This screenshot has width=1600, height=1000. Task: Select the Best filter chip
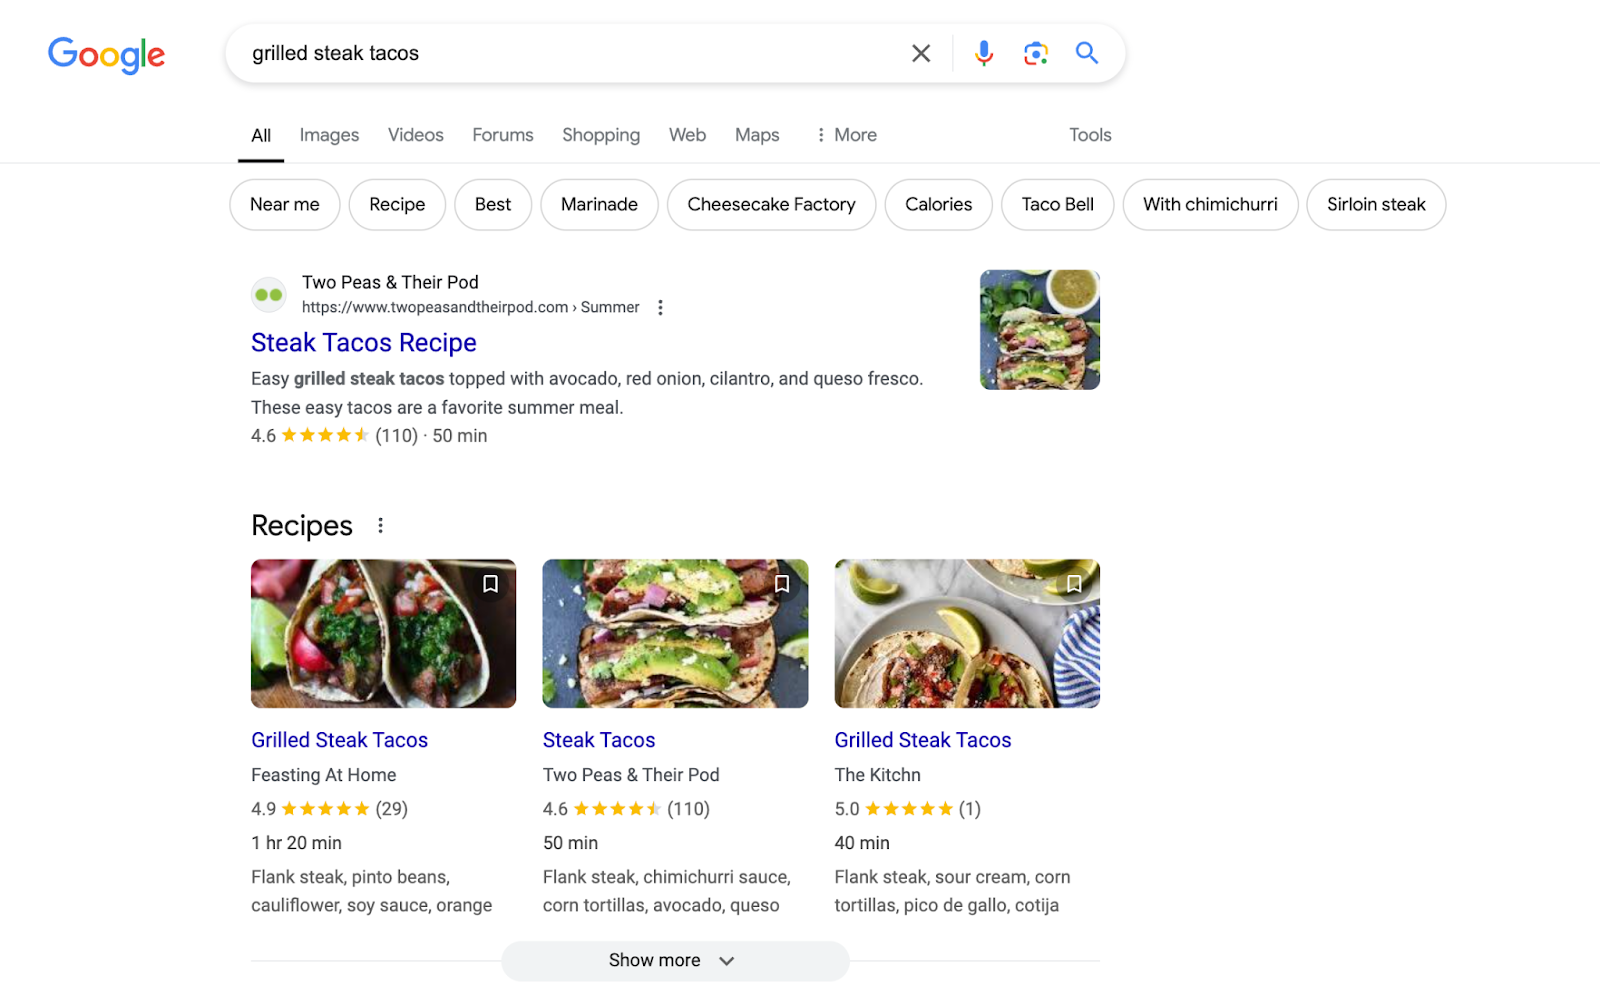[493, 205]
